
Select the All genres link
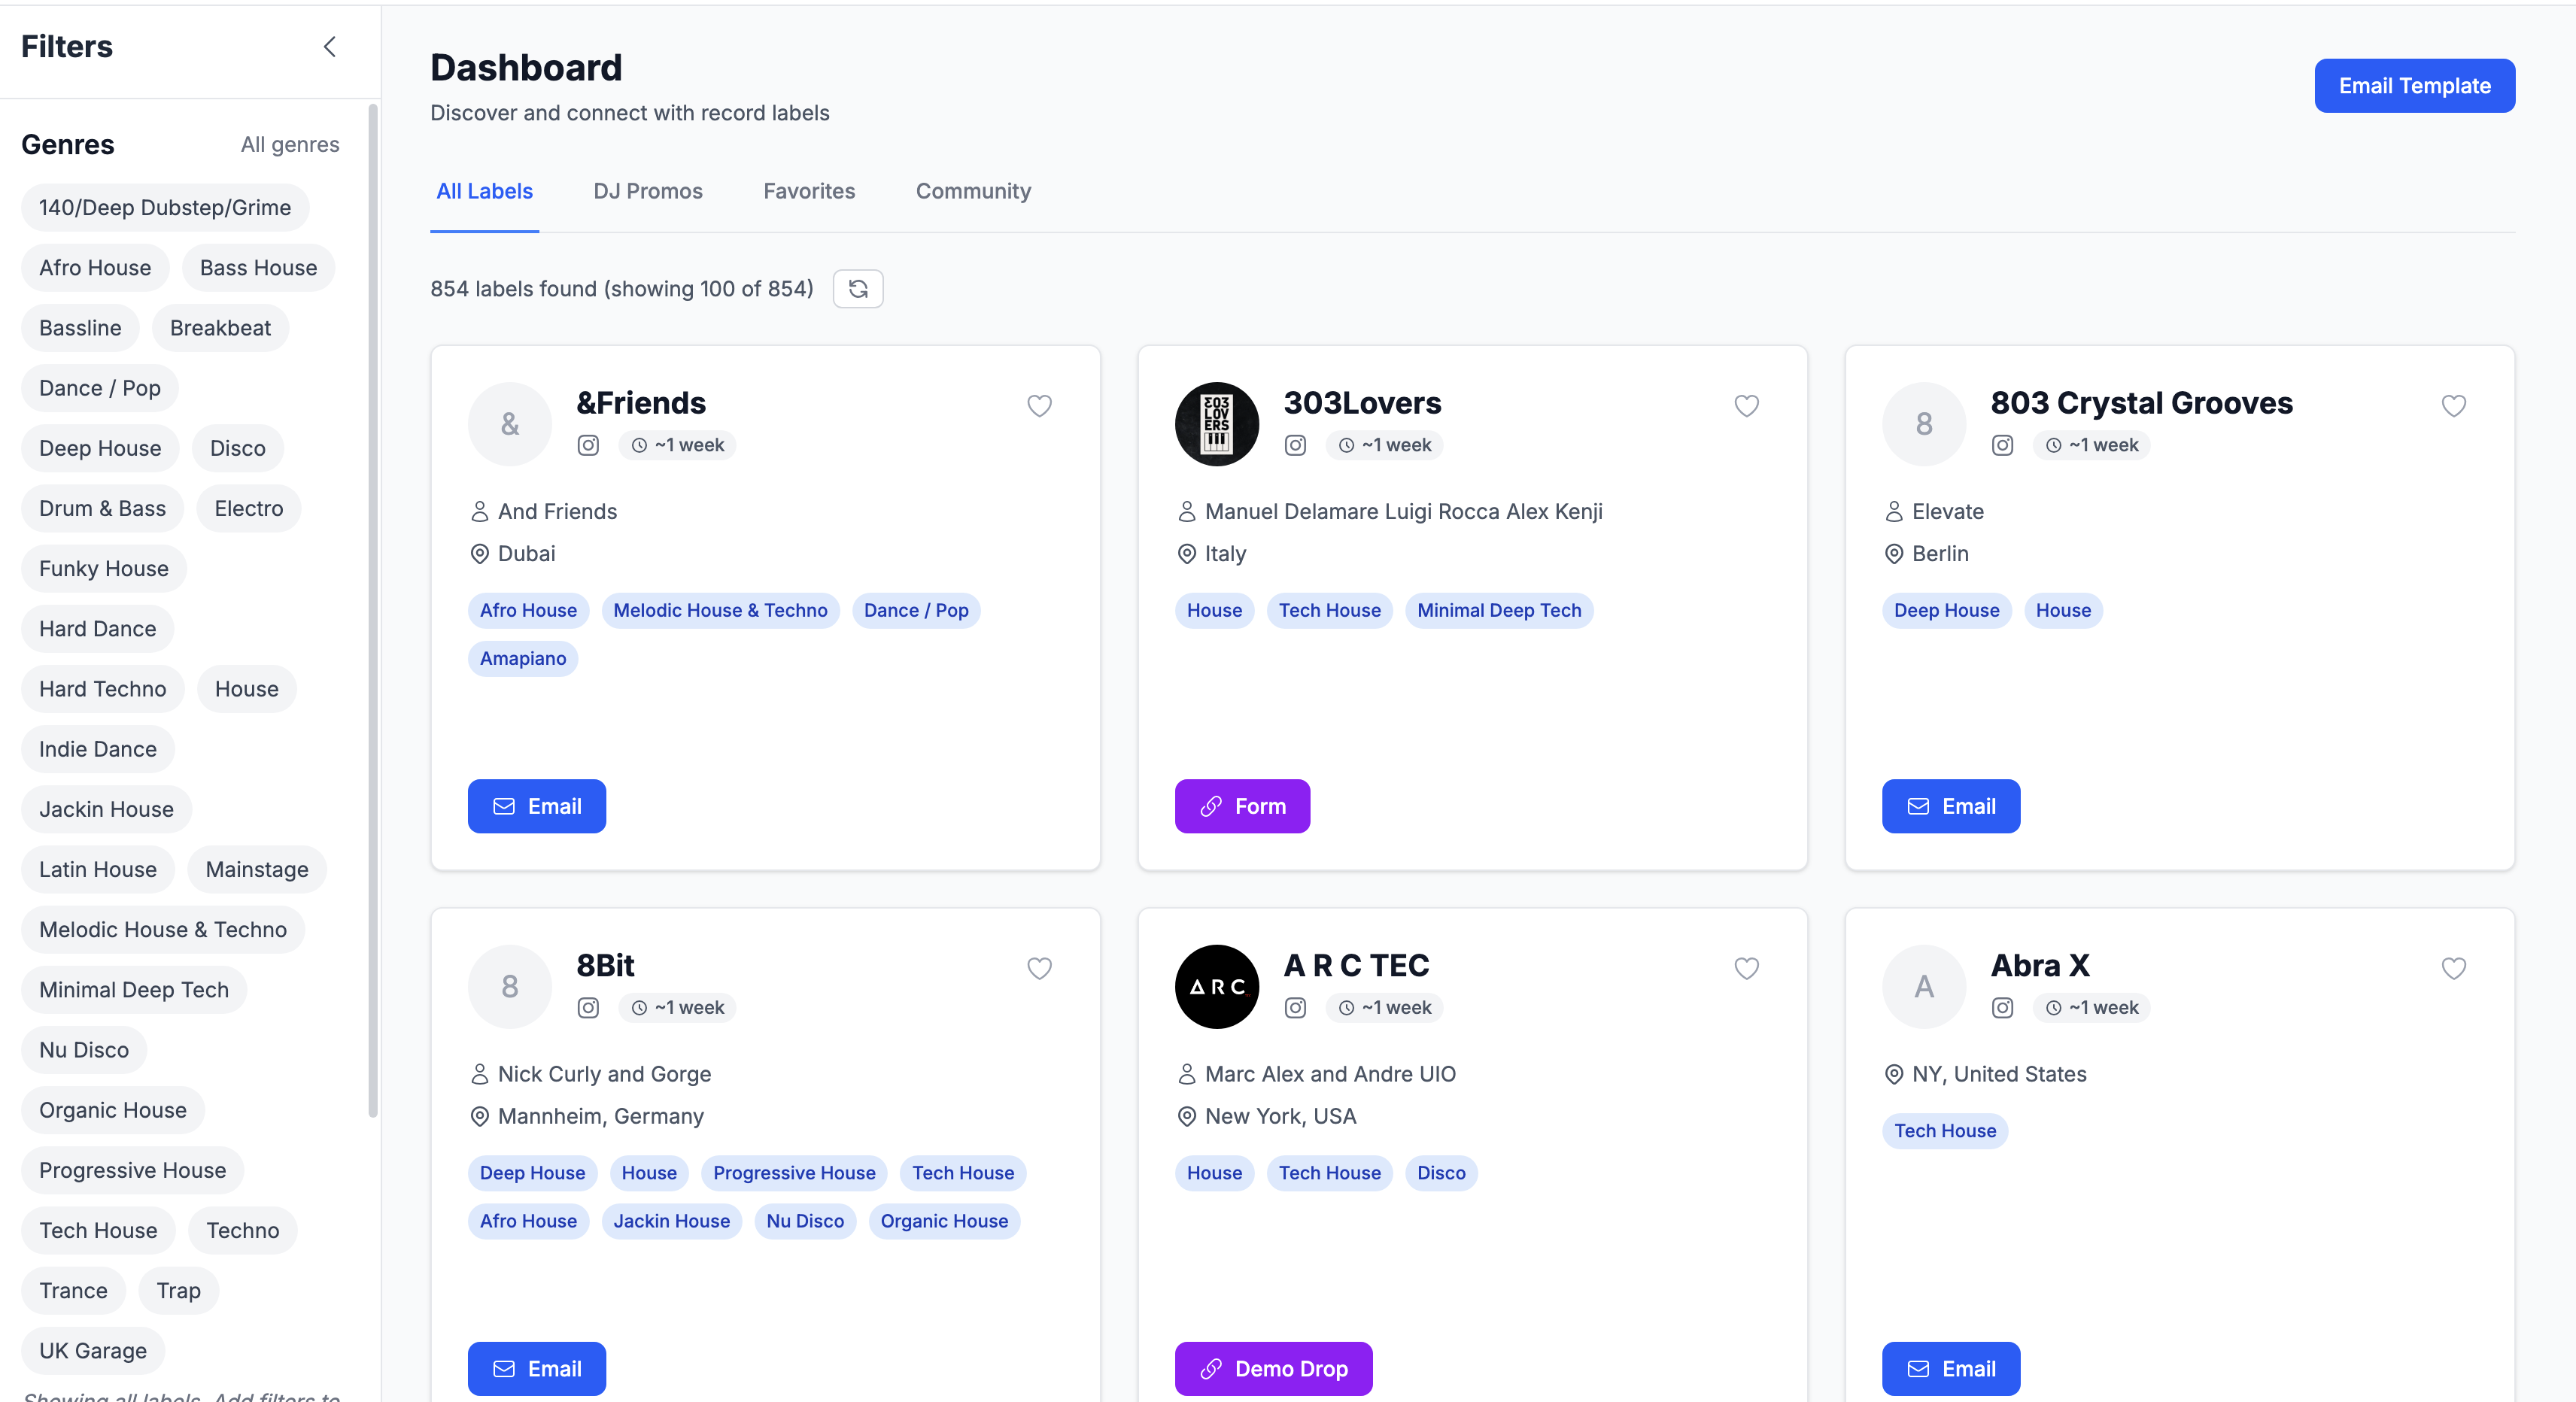(x=289, y=144)
